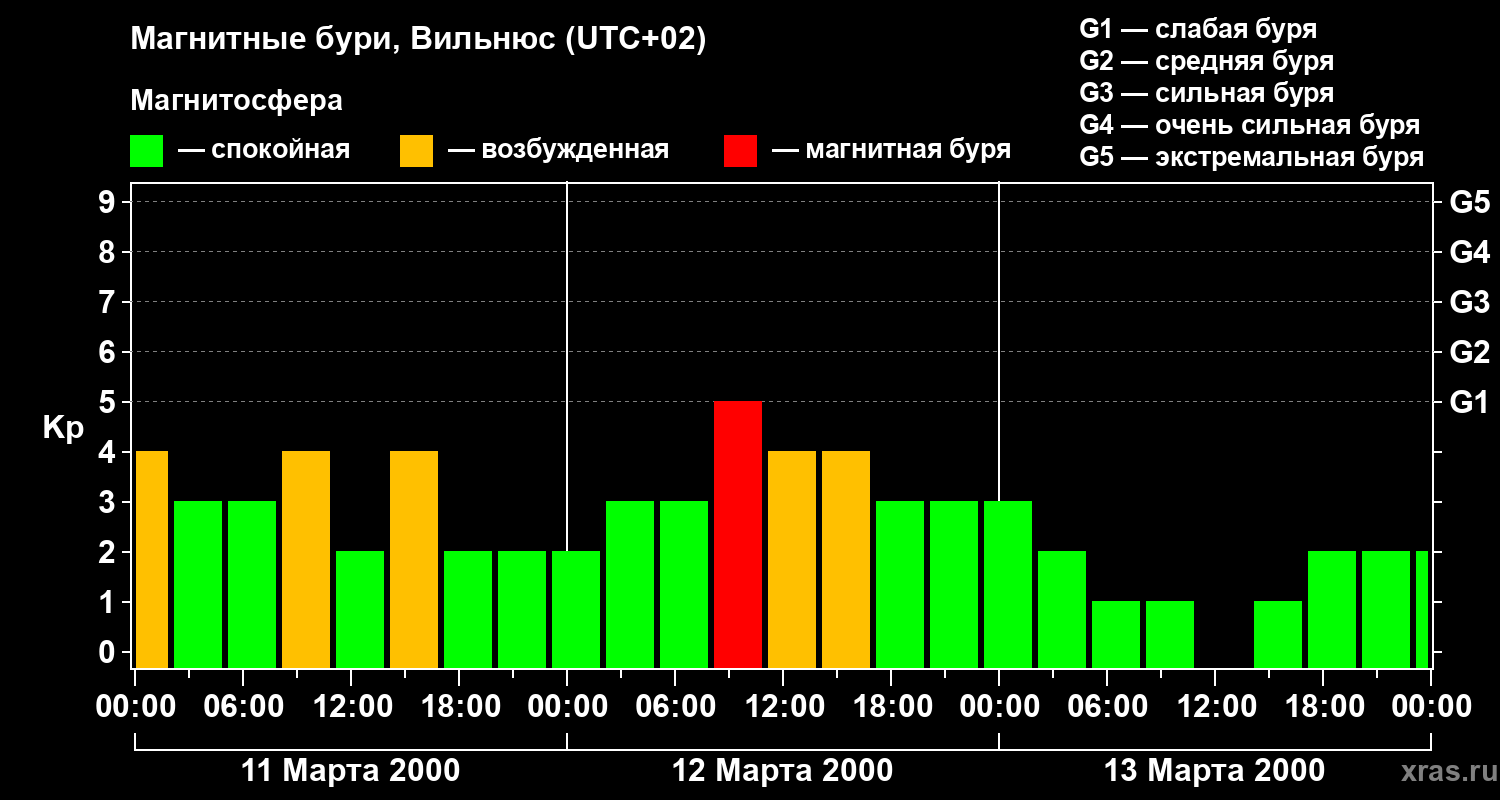Image resolution: width=1500 pixels, height=800 pixels.
Task: Click the '— магнитная буря' legend label
Action: (891, 150)
